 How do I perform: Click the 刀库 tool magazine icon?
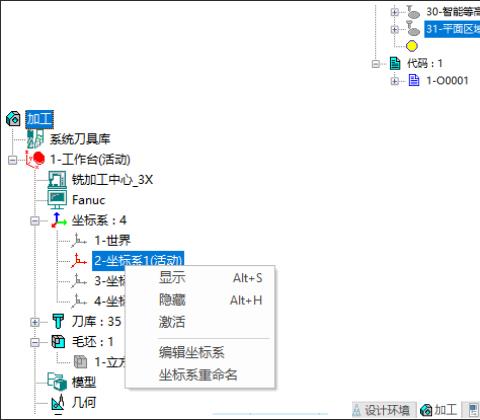58,321
